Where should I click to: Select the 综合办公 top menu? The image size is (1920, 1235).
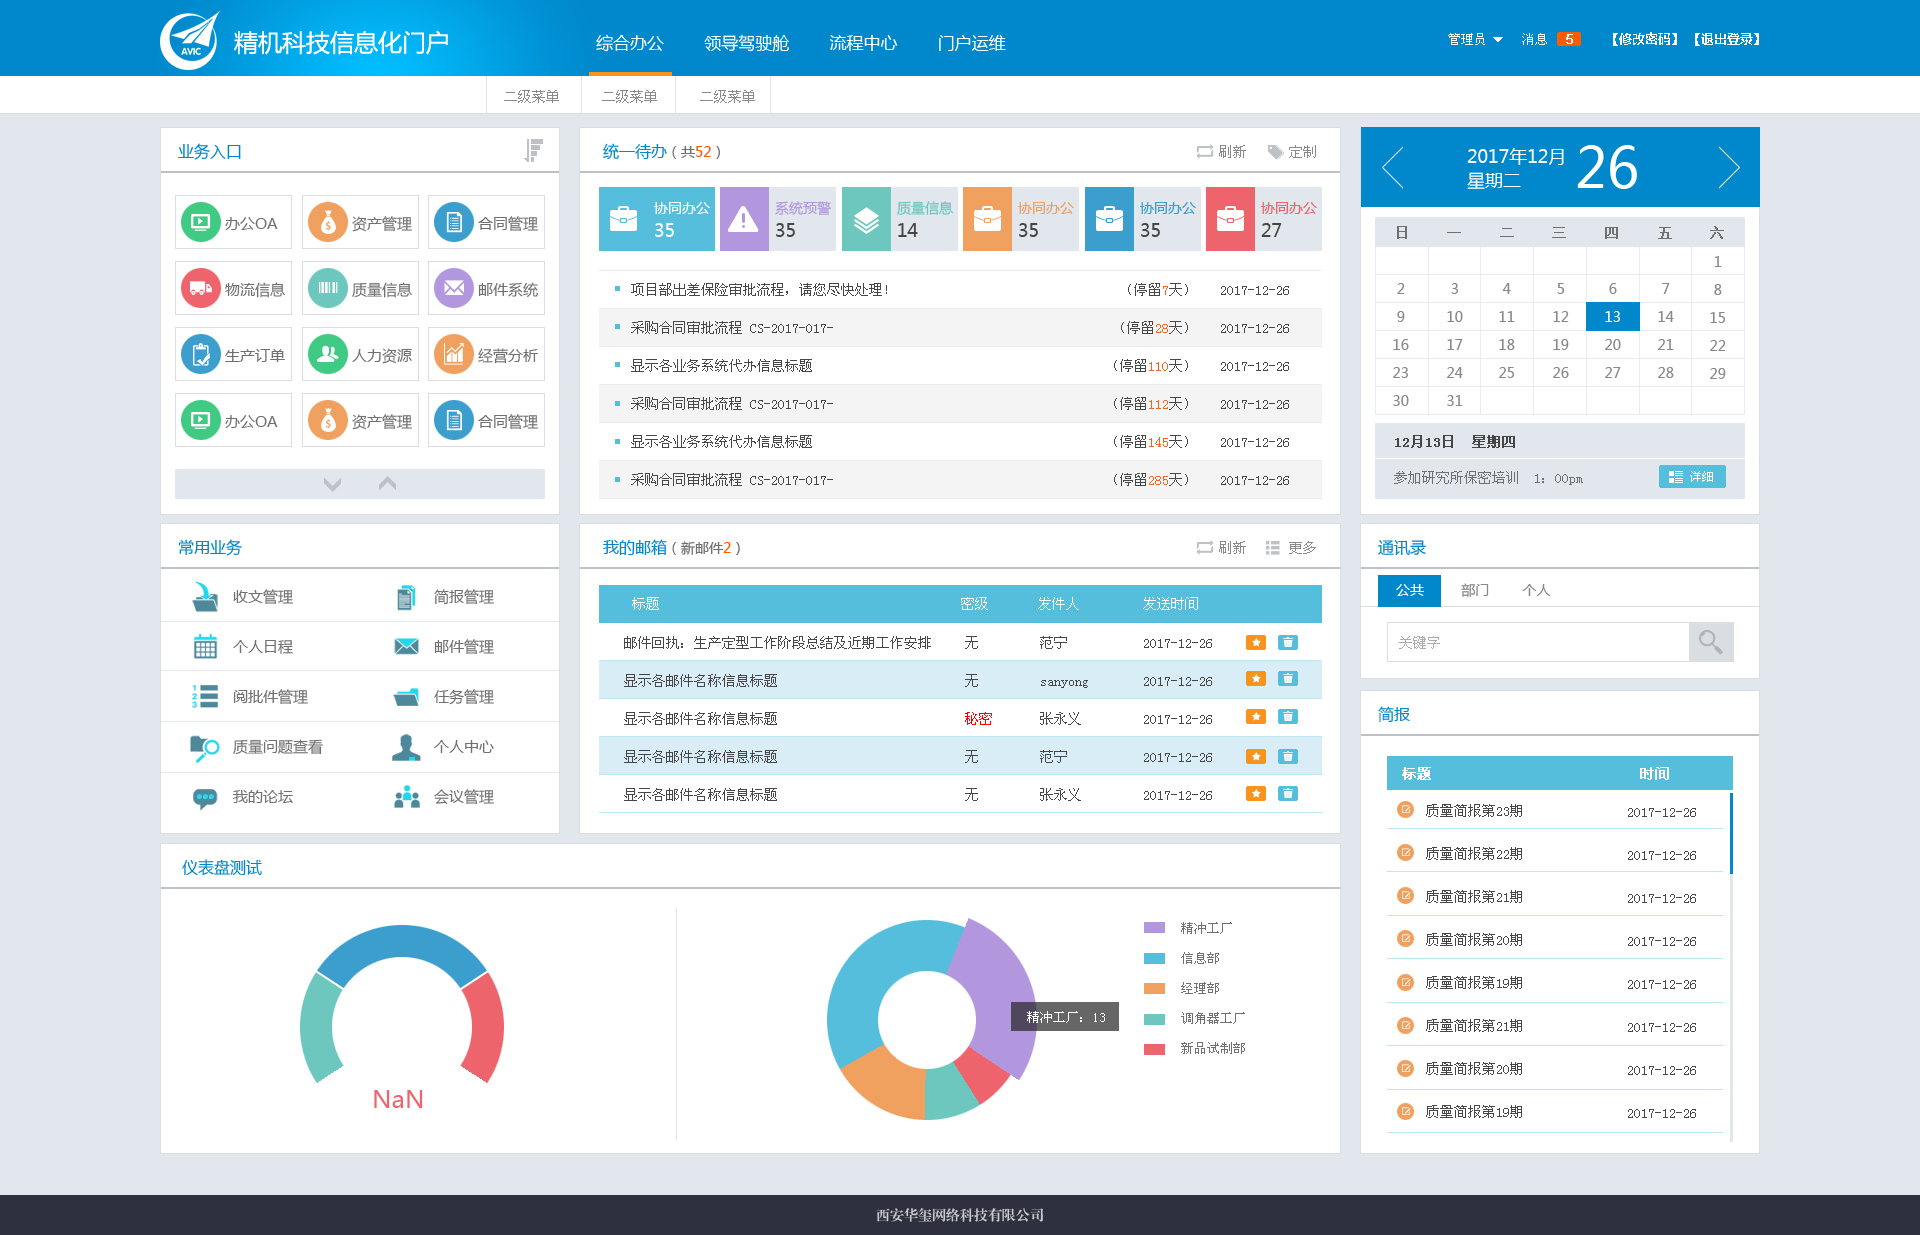coord(630,43)
